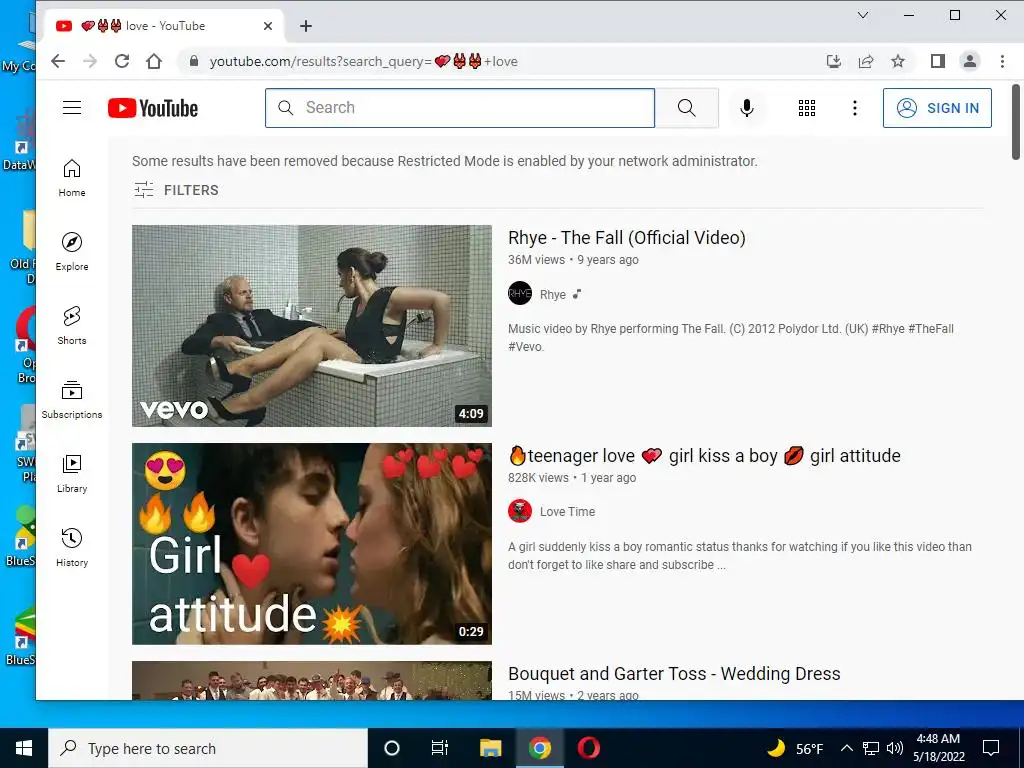Click the #Rhye hashtag in description

[x=887, y=329]
